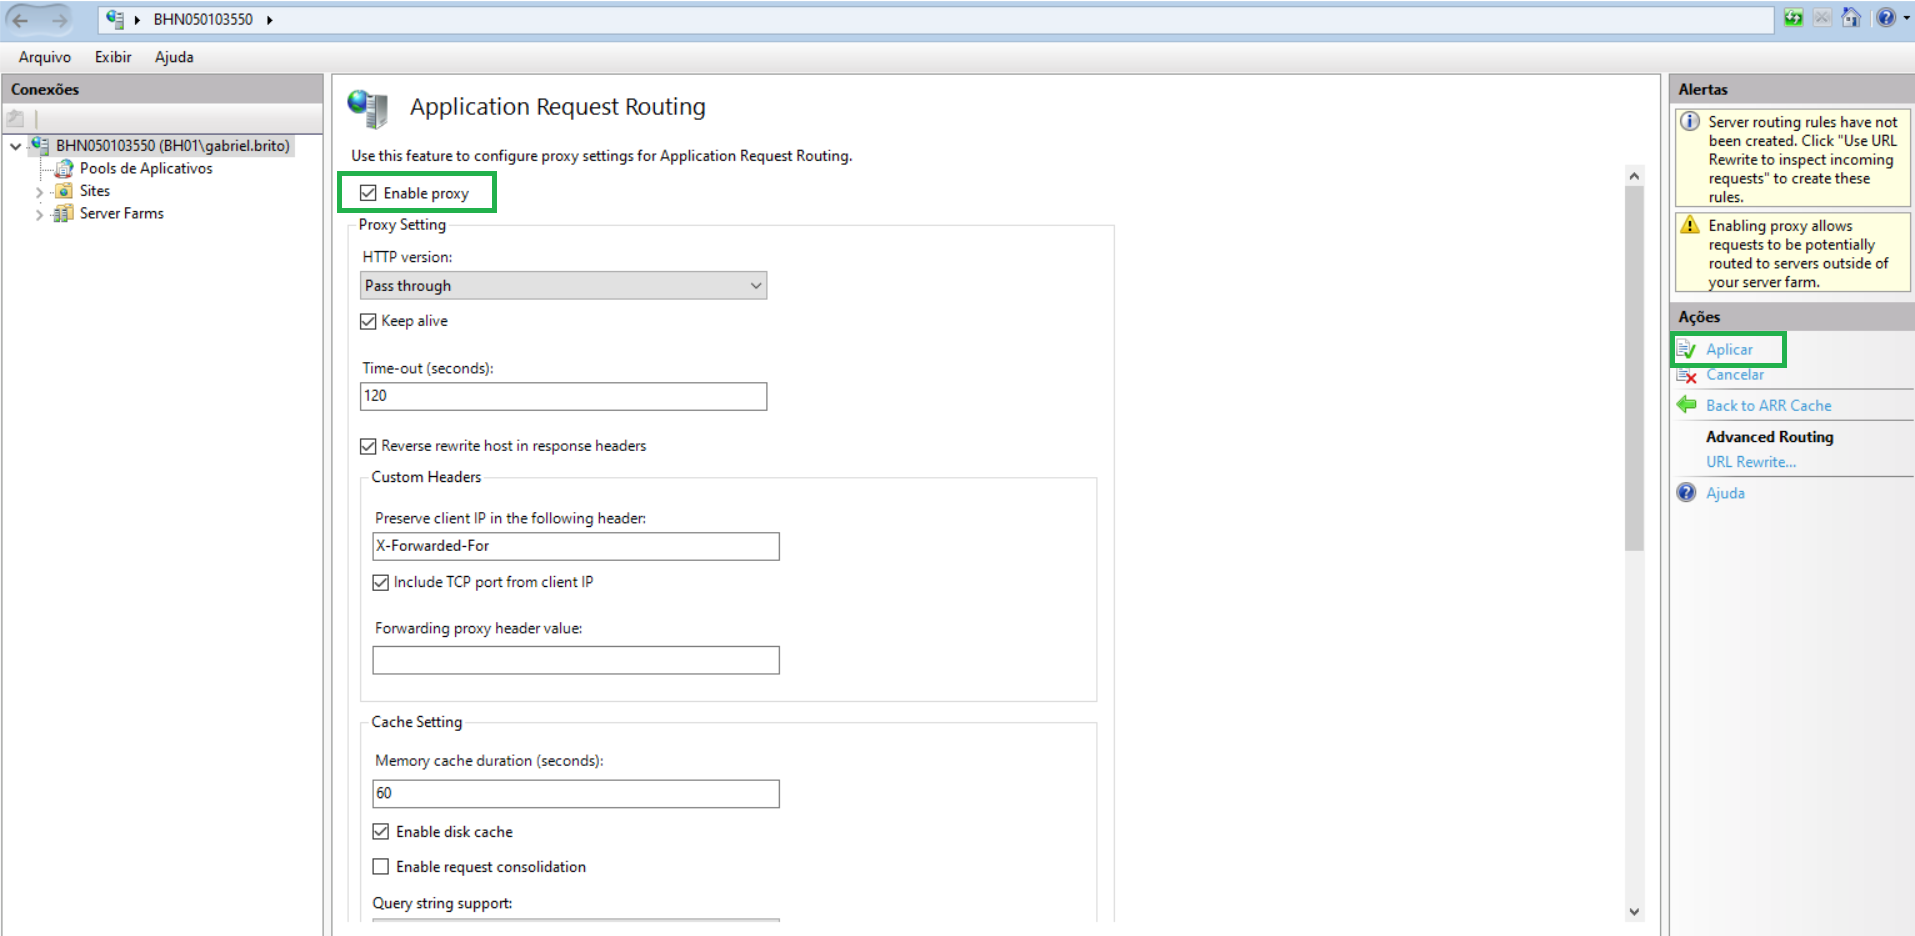
Task: Click the Memory cache duration field
Action: pyautogui.click(x=576, y=793)
